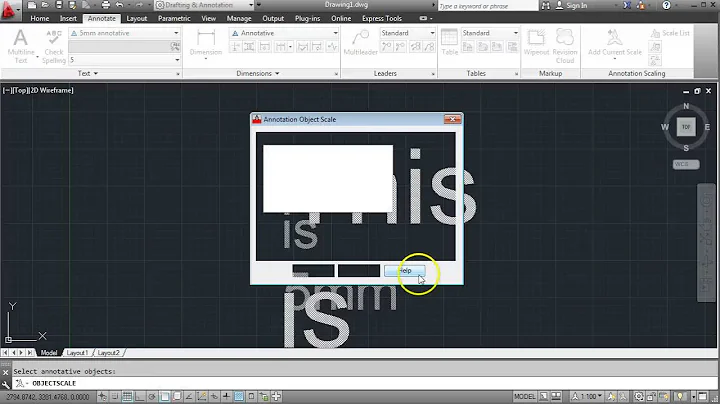Screen dimensions: 720x404
Task: Click the Dimension tool
Action: (x=206, y=44)
